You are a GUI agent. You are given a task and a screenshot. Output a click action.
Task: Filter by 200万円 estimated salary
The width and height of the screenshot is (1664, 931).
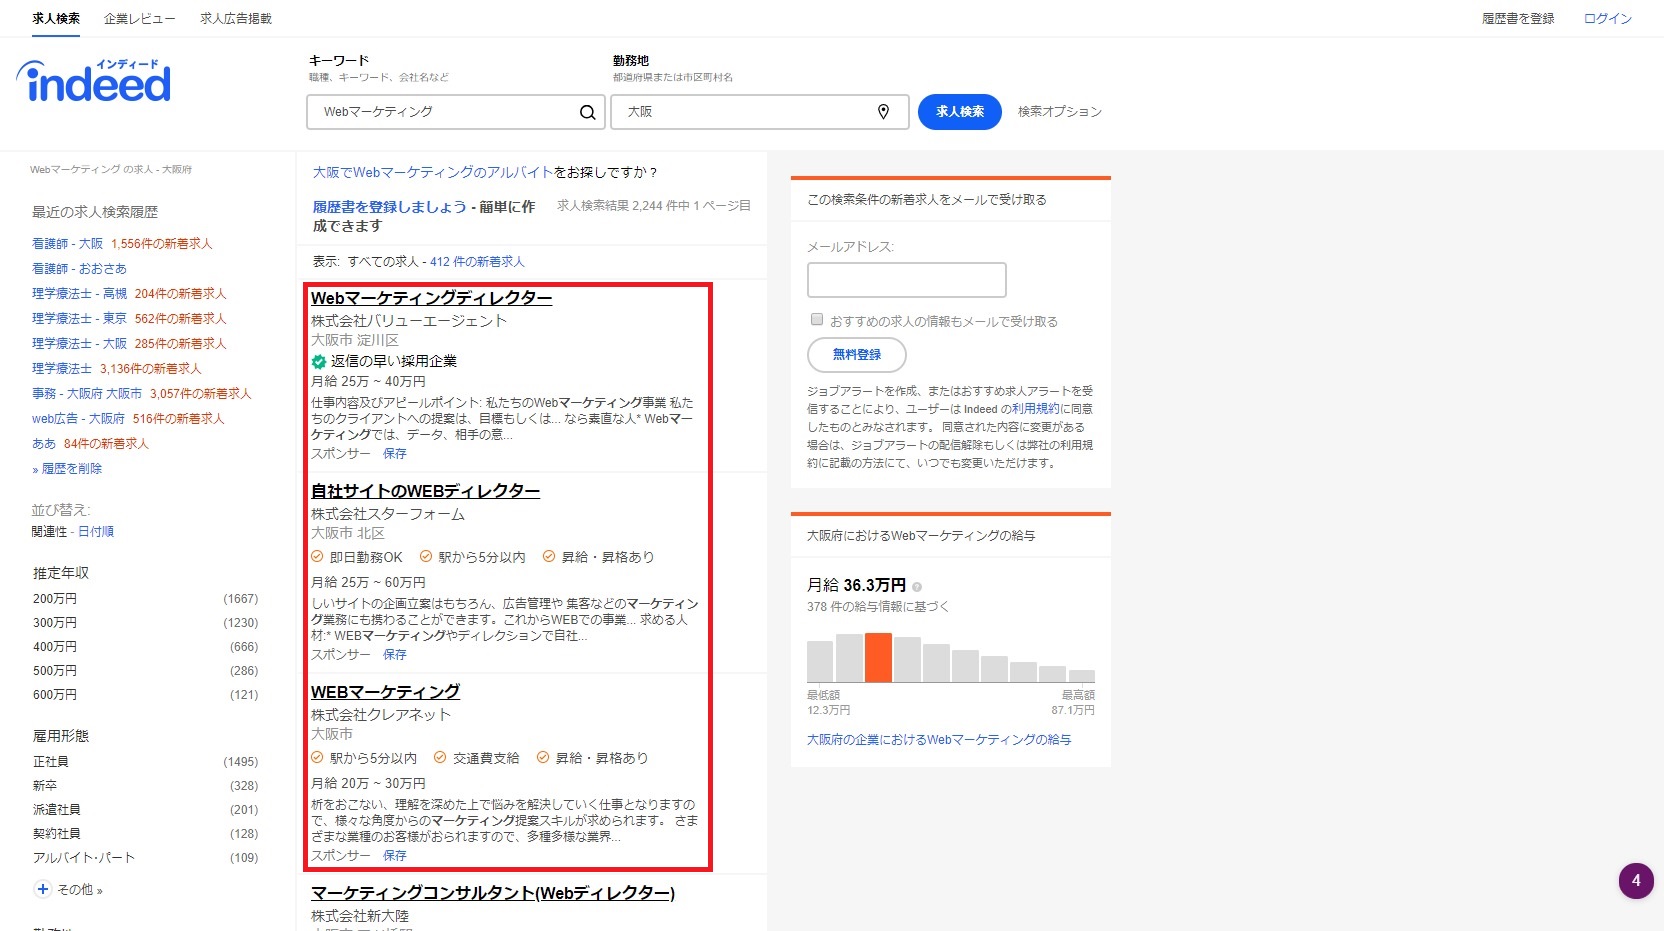[55, 599]
